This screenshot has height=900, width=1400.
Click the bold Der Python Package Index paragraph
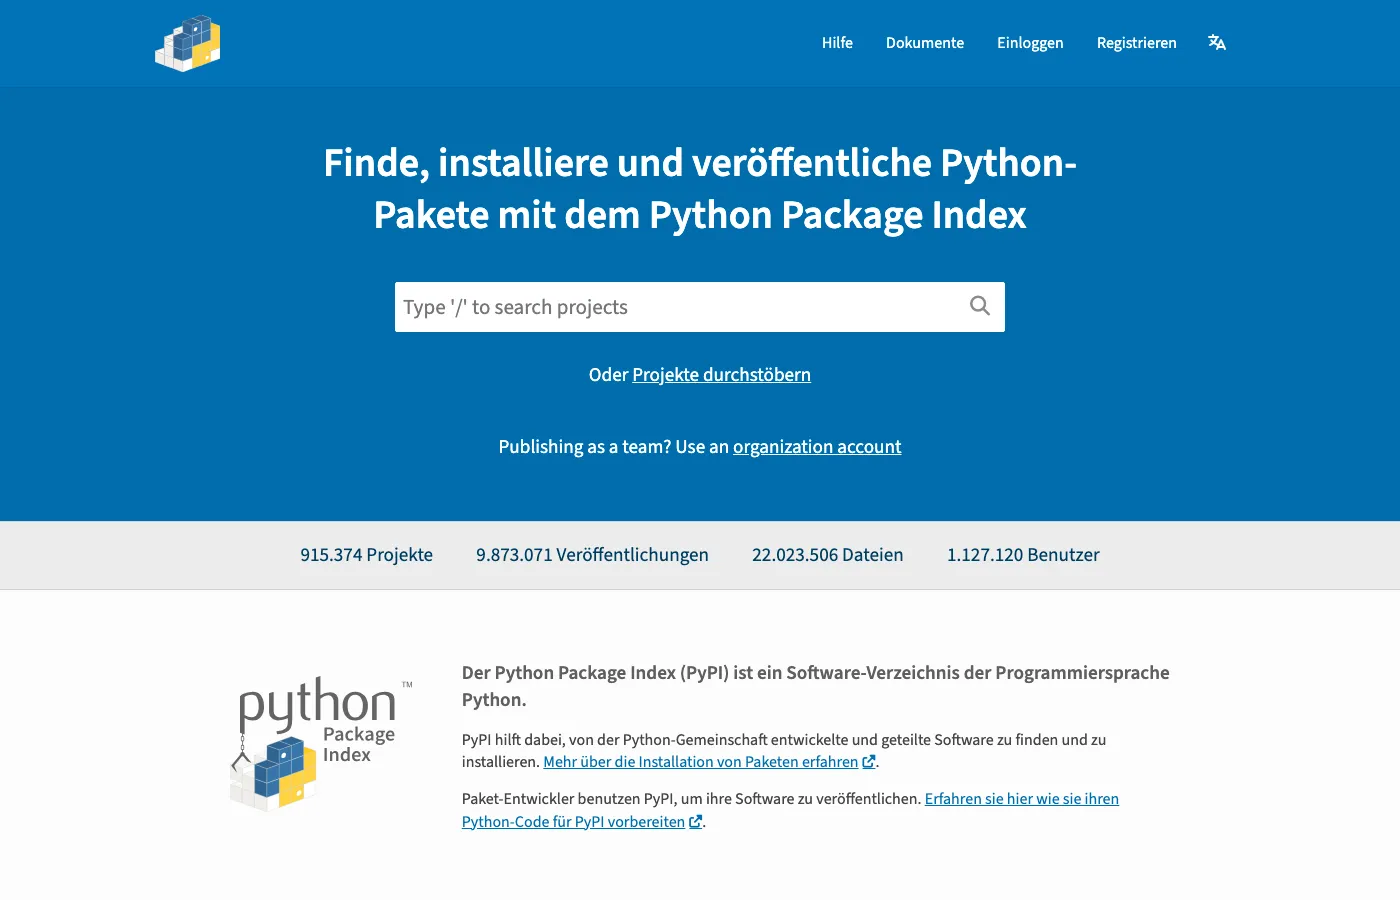[815, 686]
